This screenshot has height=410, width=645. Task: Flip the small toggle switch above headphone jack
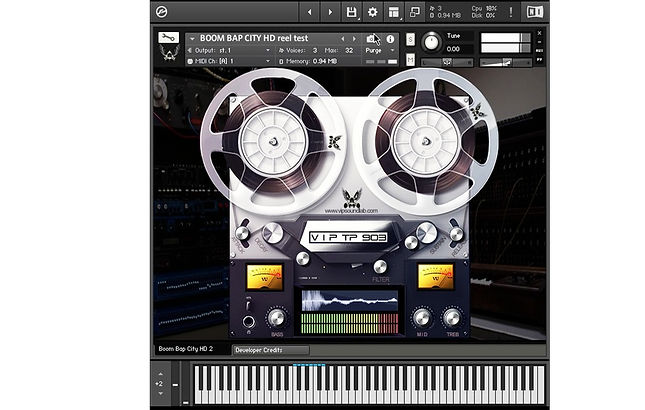pos(248,304)
